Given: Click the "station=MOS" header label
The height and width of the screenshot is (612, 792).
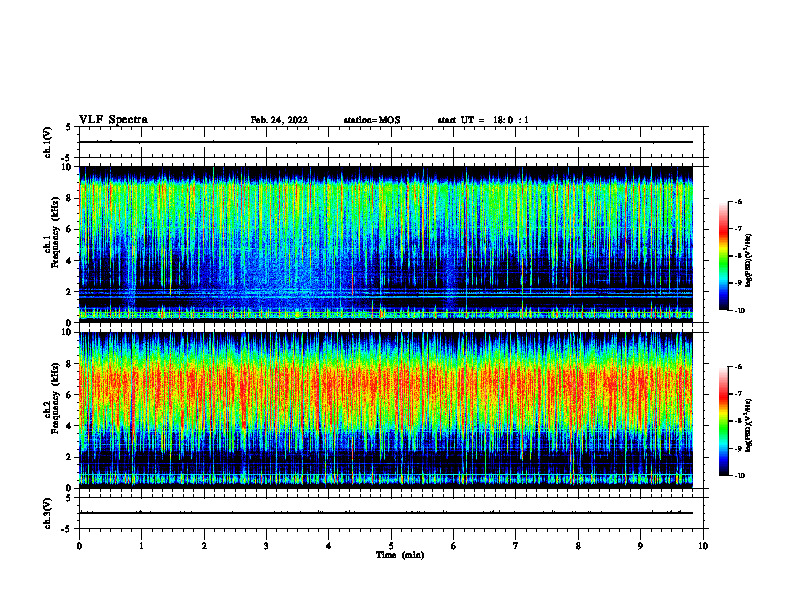Looking at the screenshot, I should [372, 120].
